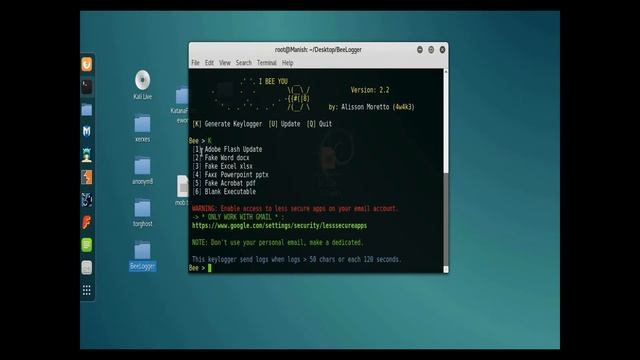Open the Search menu in terminal

click(x=244, y=63)
